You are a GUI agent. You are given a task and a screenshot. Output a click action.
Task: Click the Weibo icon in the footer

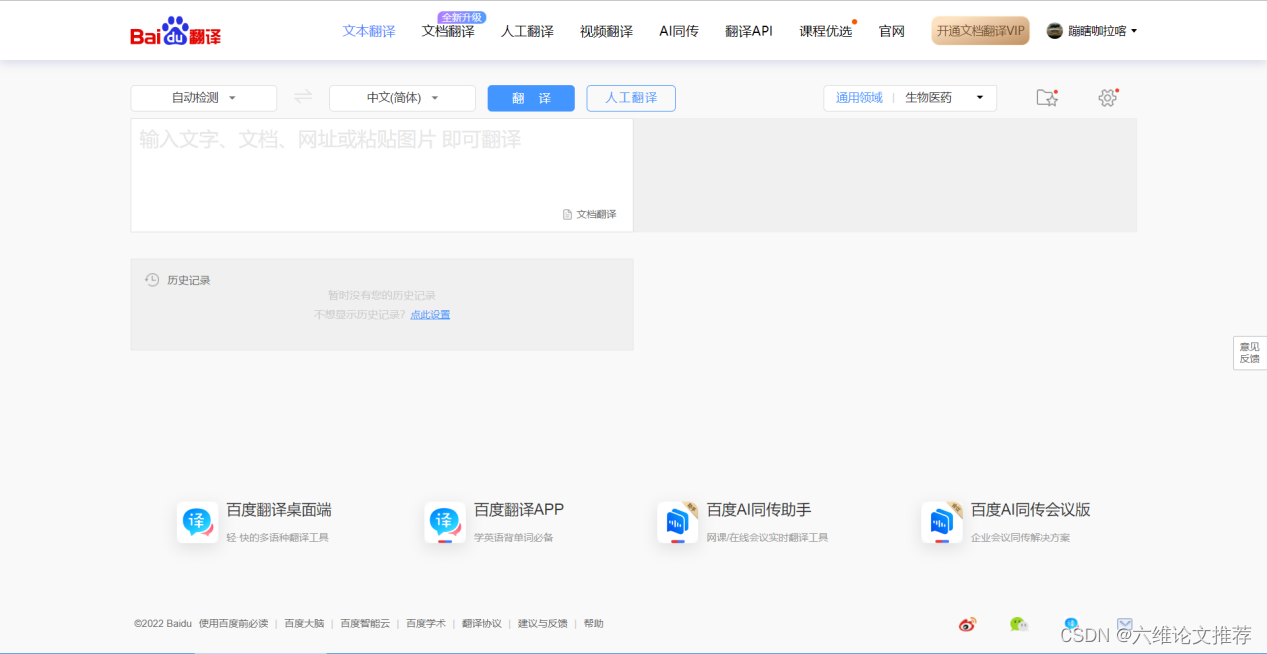point(967,624)
